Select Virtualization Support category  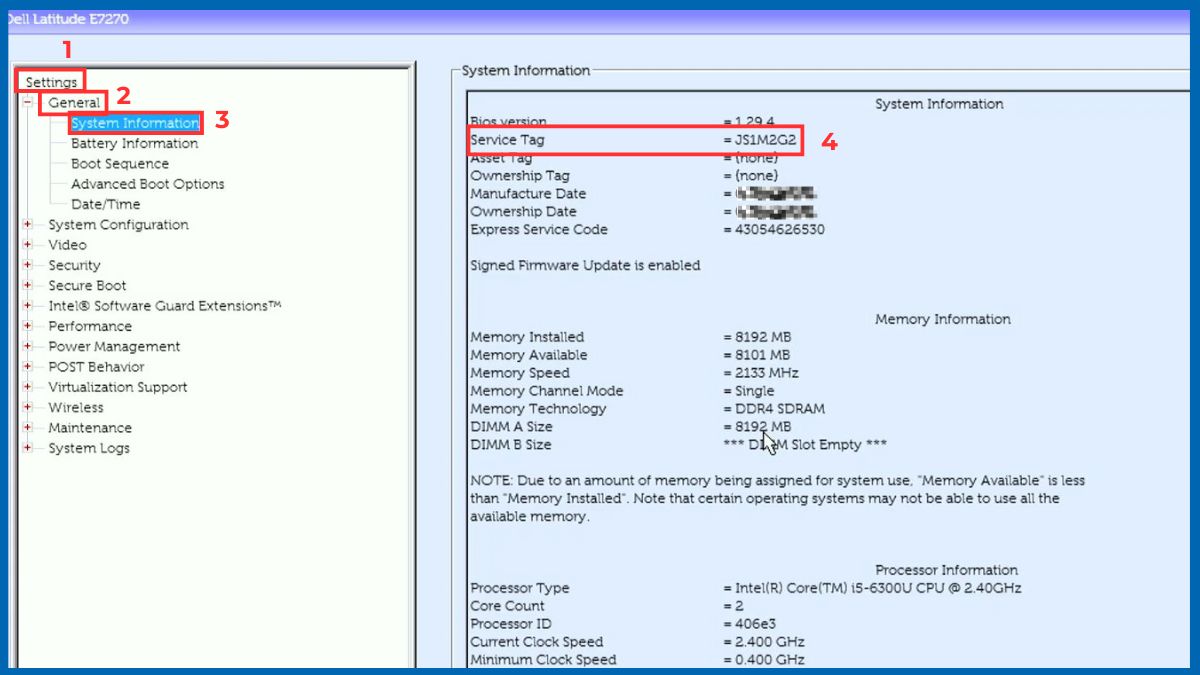tap(118, 387)
